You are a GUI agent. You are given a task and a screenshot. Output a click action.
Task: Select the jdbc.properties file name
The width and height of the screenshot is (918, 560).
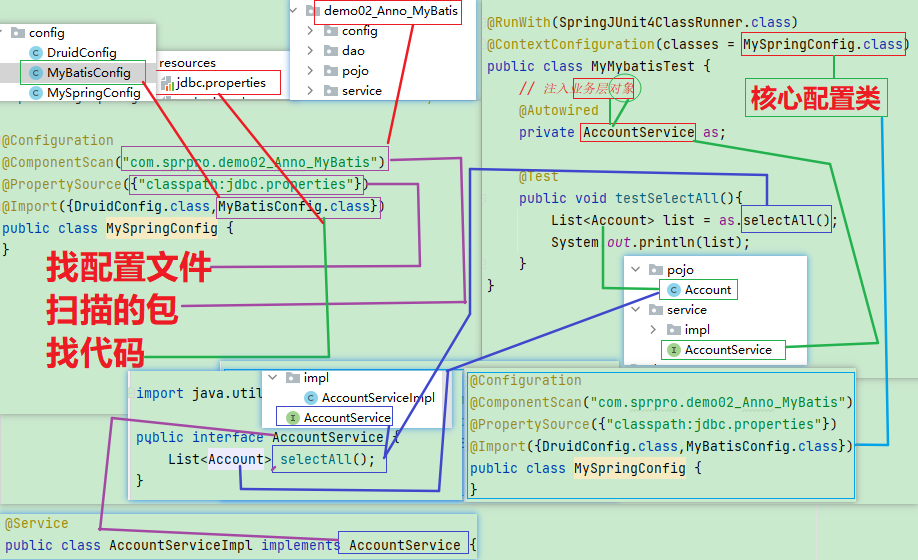pos(221,83)
